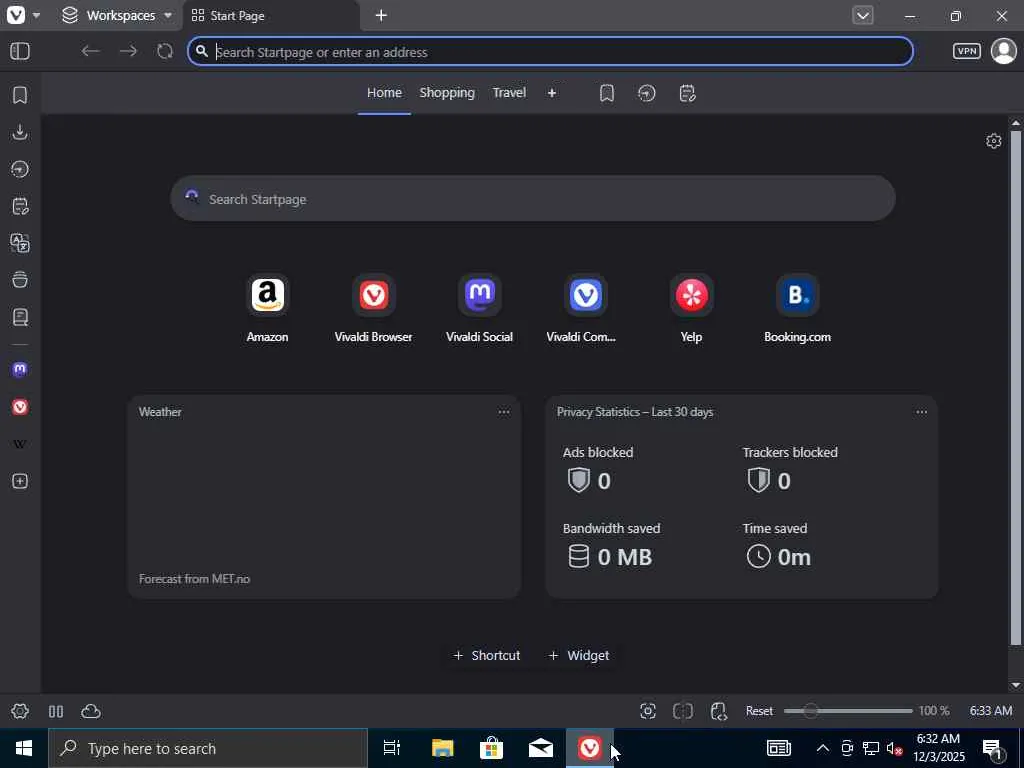Open Mastodon web panel in sidebar
1024x768 pixels.
point(20,370)
